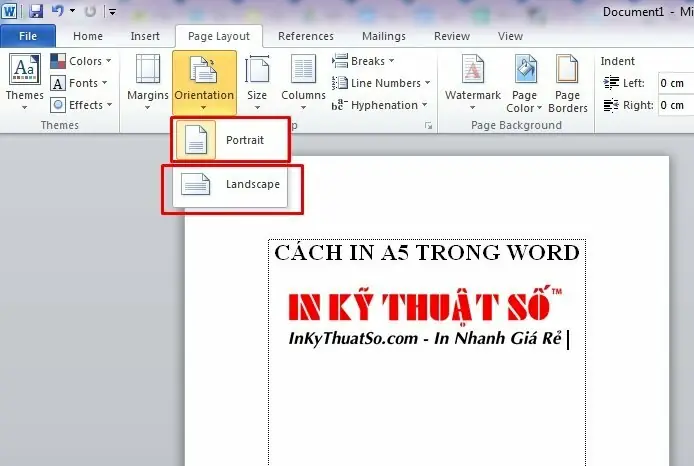Click the IN KỸ THUẬT SỐ logo image
The height and width of the screenshot is (466, 694).
click(424, 305)
